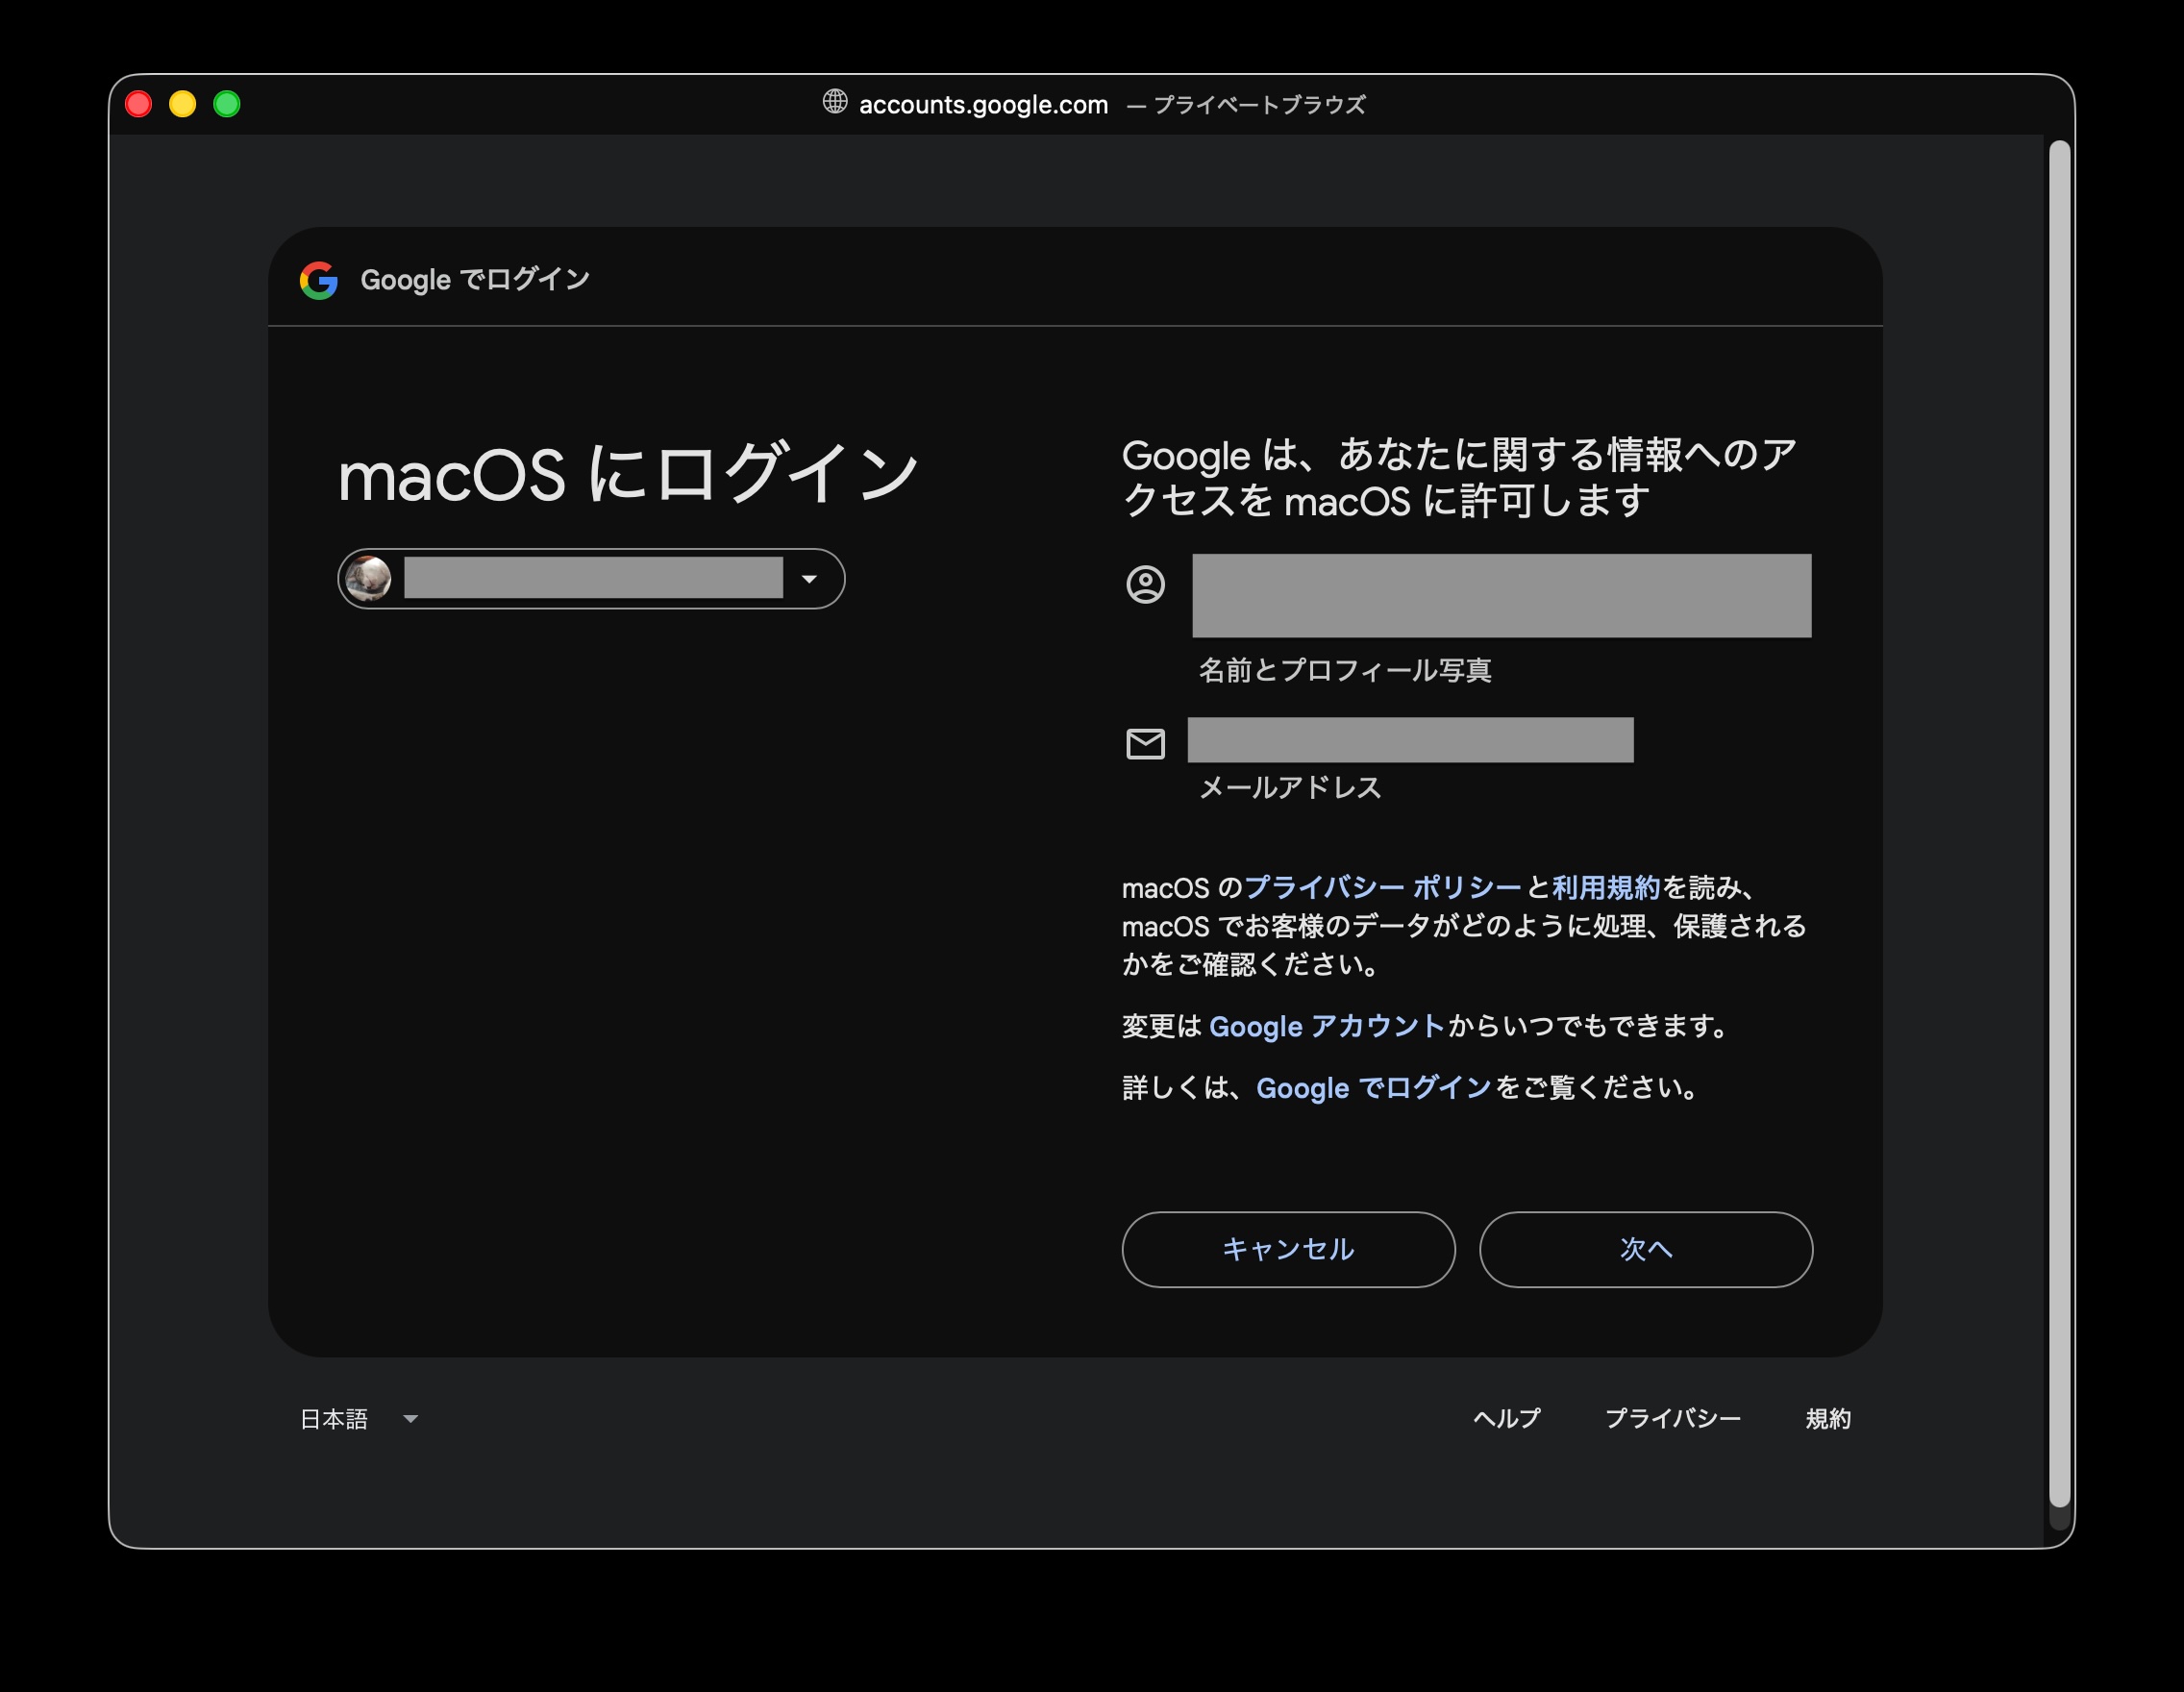
Task: Click the account avatar thumbnail
Action: (x=369, y=579)
